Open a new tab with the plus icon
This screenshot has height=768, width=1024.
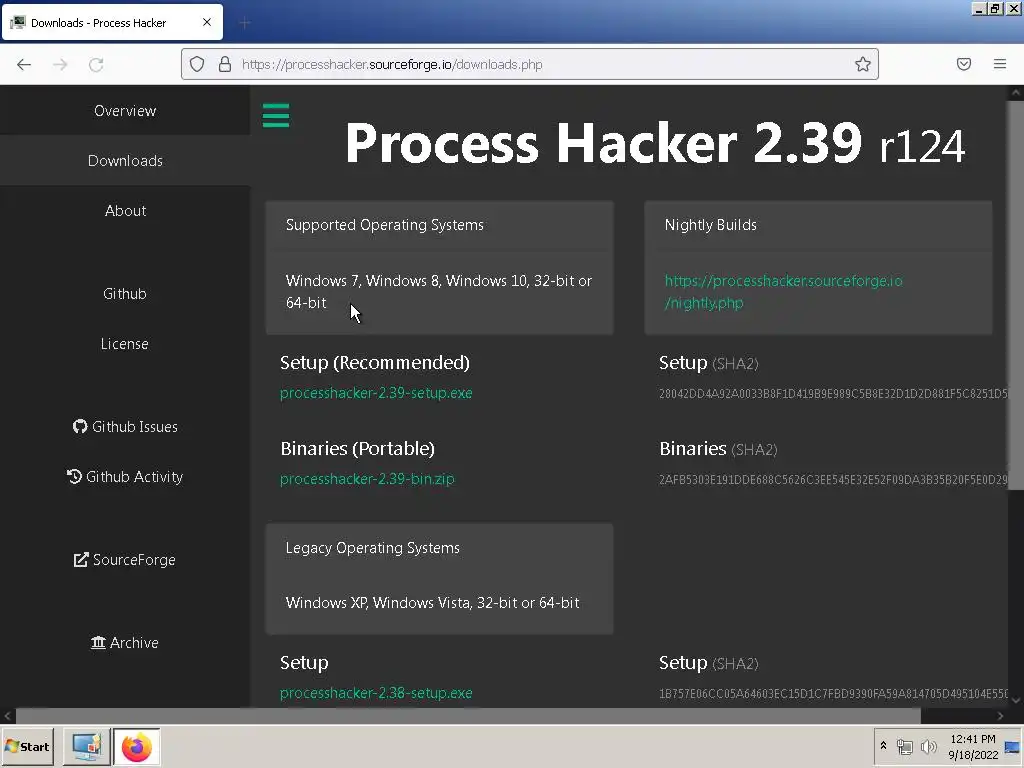point(245,24)
